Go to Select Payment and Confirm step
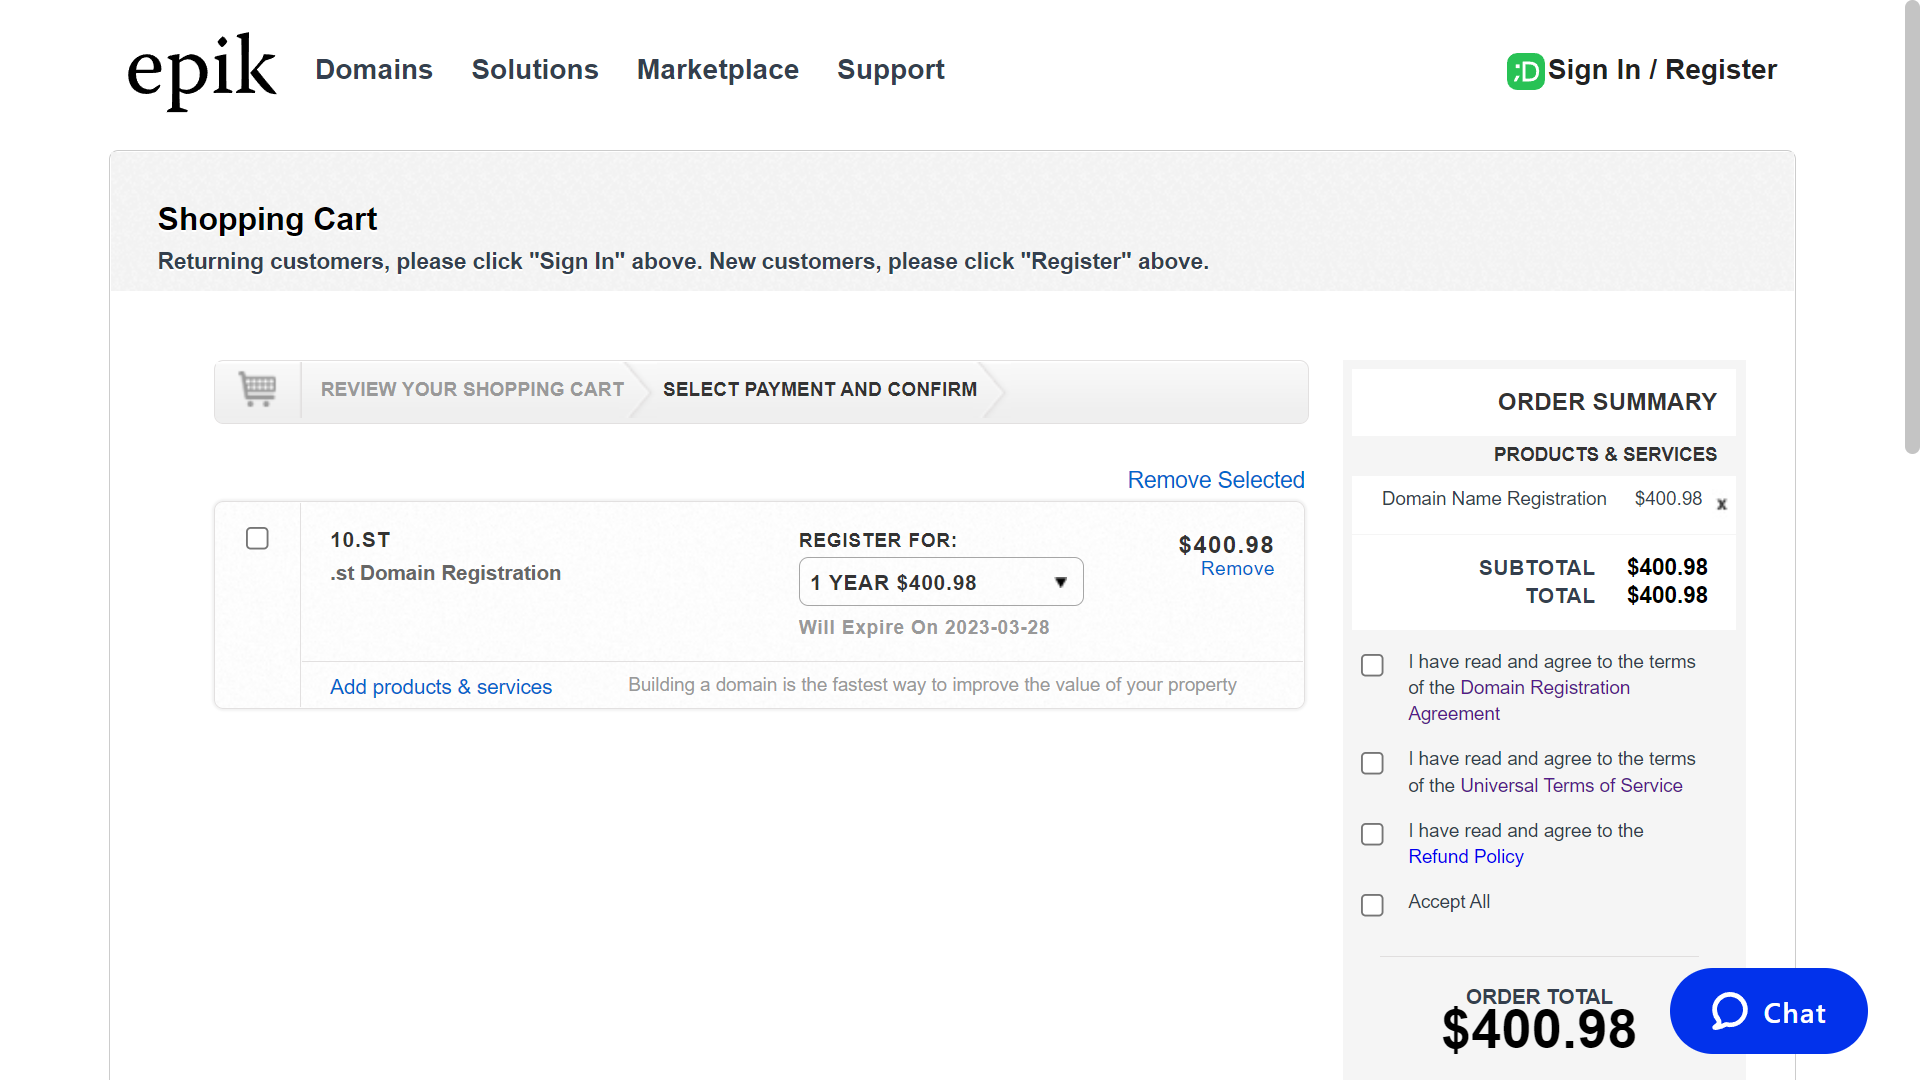This screenshot has width=1920, height=1080. pyautogui.click(x=819, y=389)
